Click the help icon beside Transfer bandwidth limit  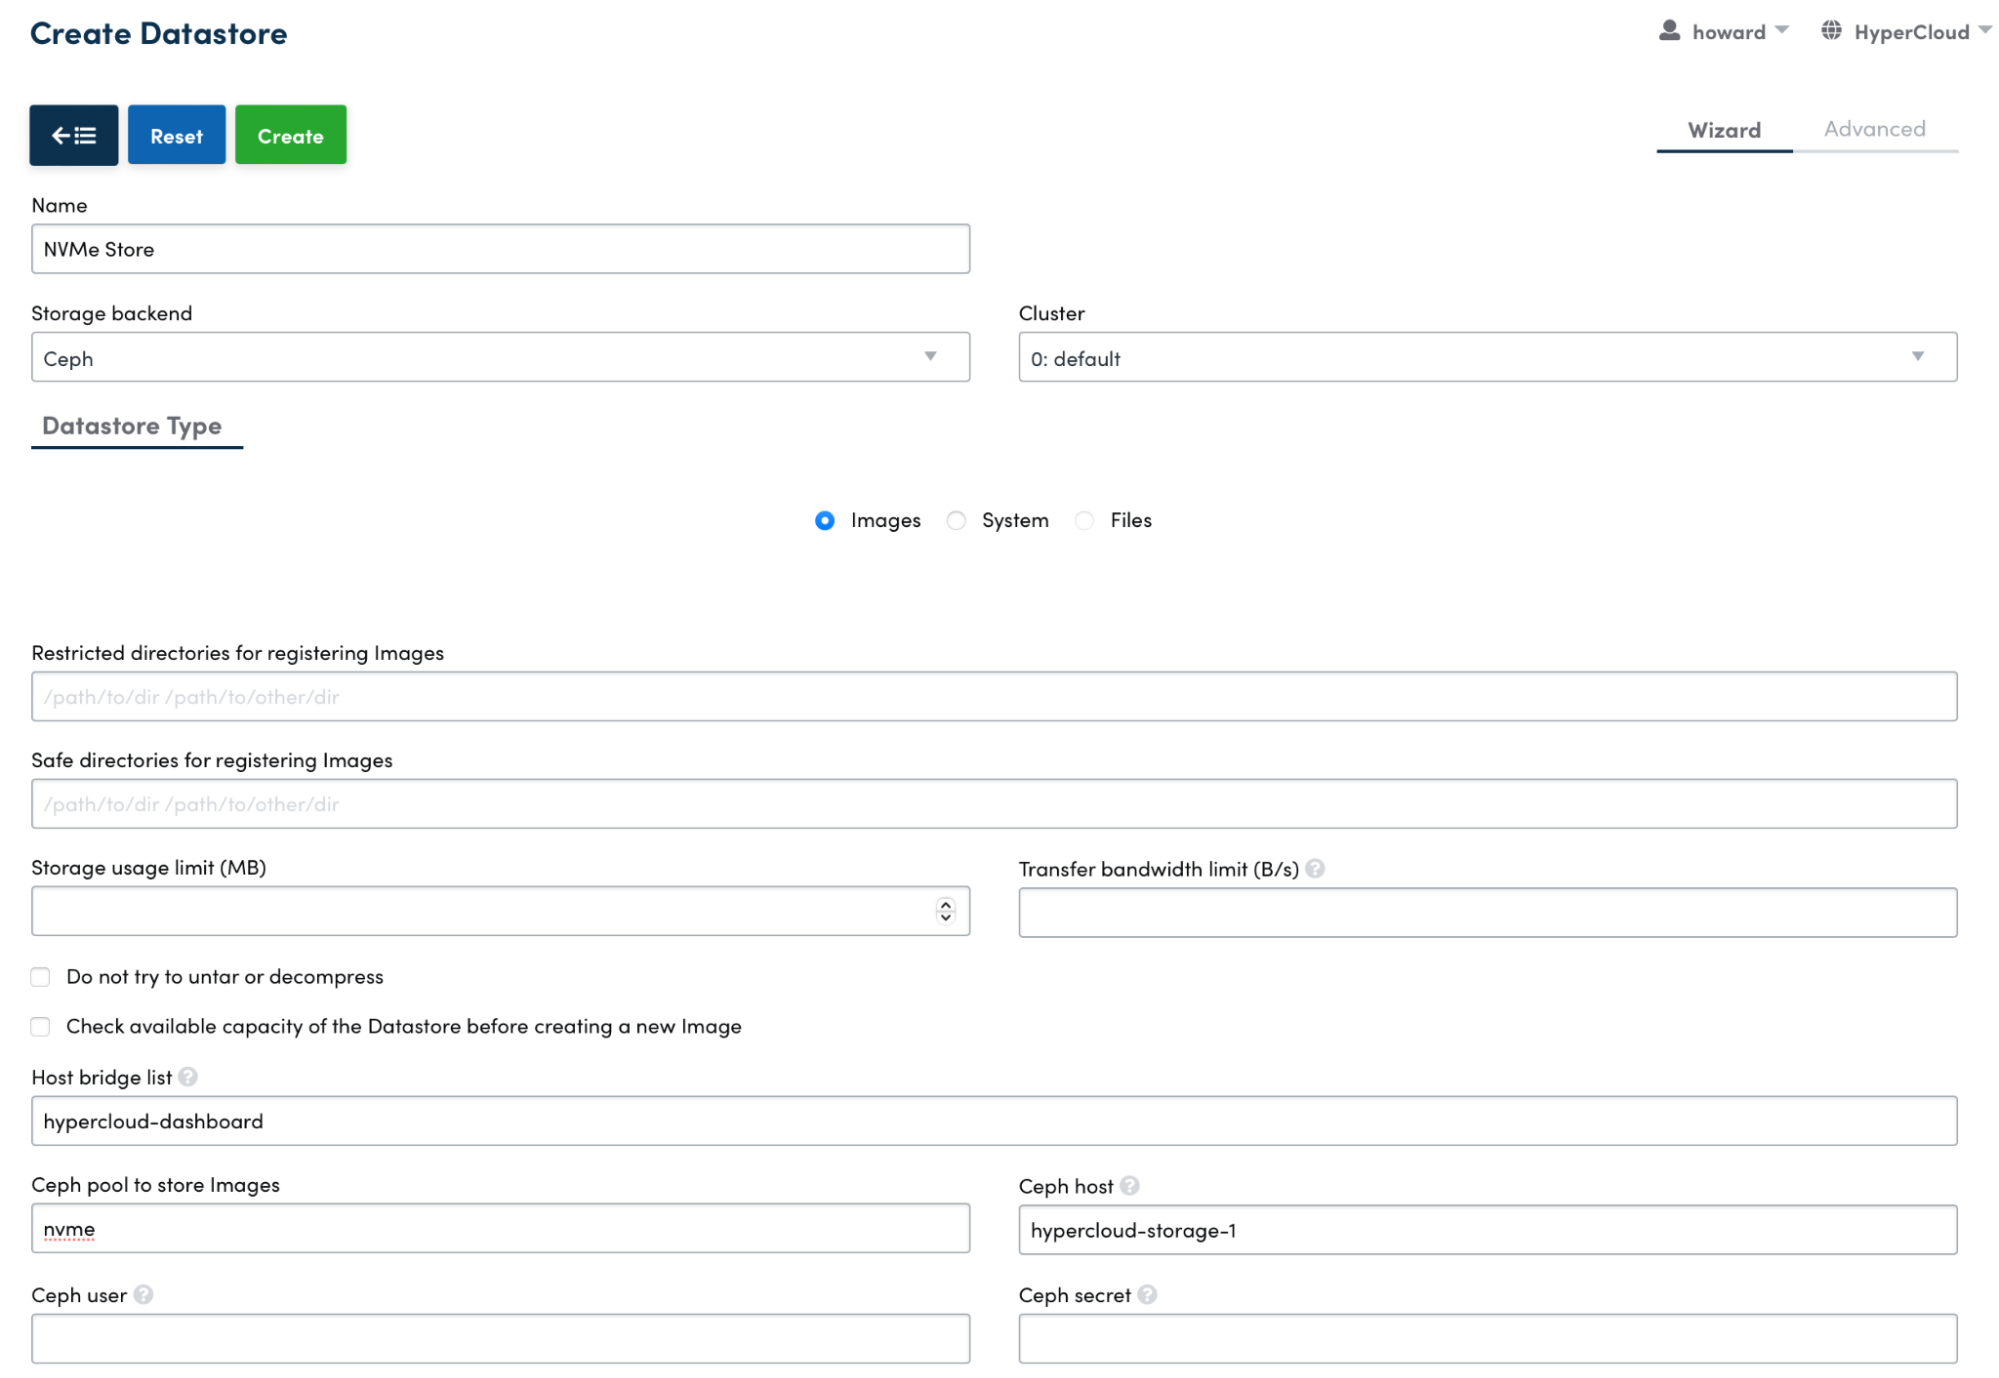1315,869
